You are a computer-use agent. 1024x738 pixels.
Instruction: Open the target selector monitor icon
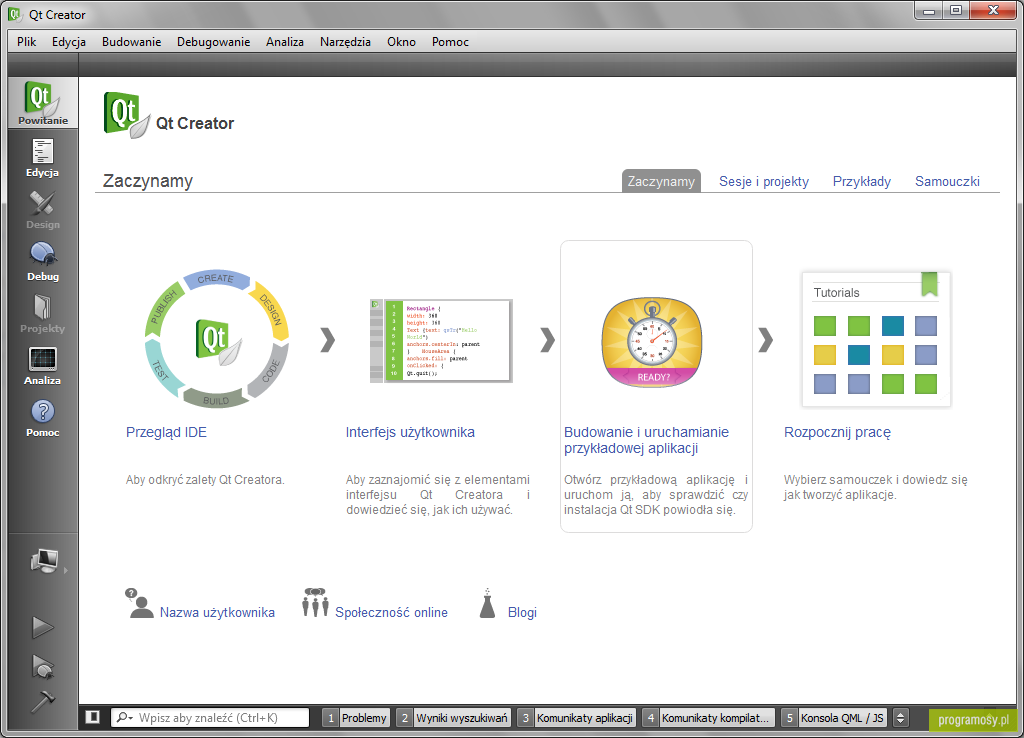(x=44, y=562)
